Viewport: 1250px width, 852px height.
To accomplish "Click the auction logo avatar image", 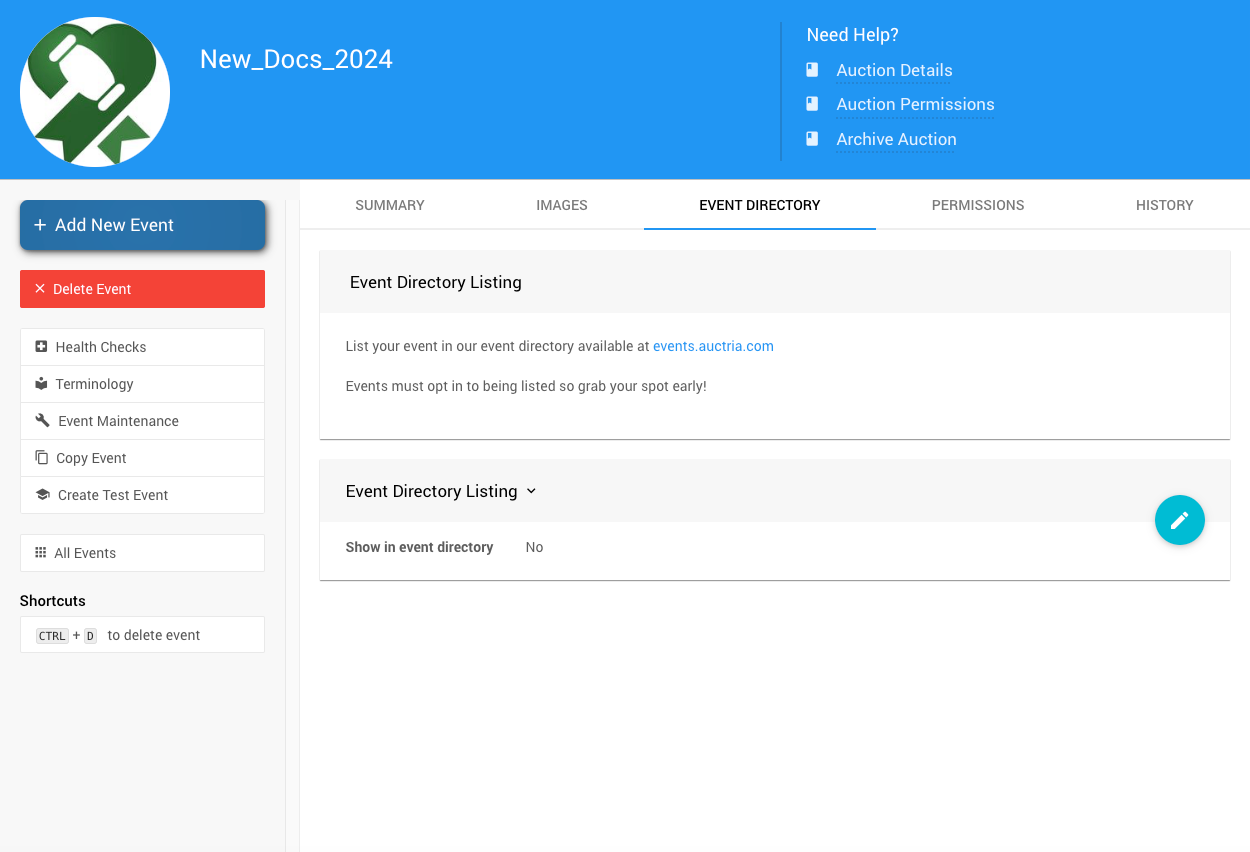I will 95,92.
